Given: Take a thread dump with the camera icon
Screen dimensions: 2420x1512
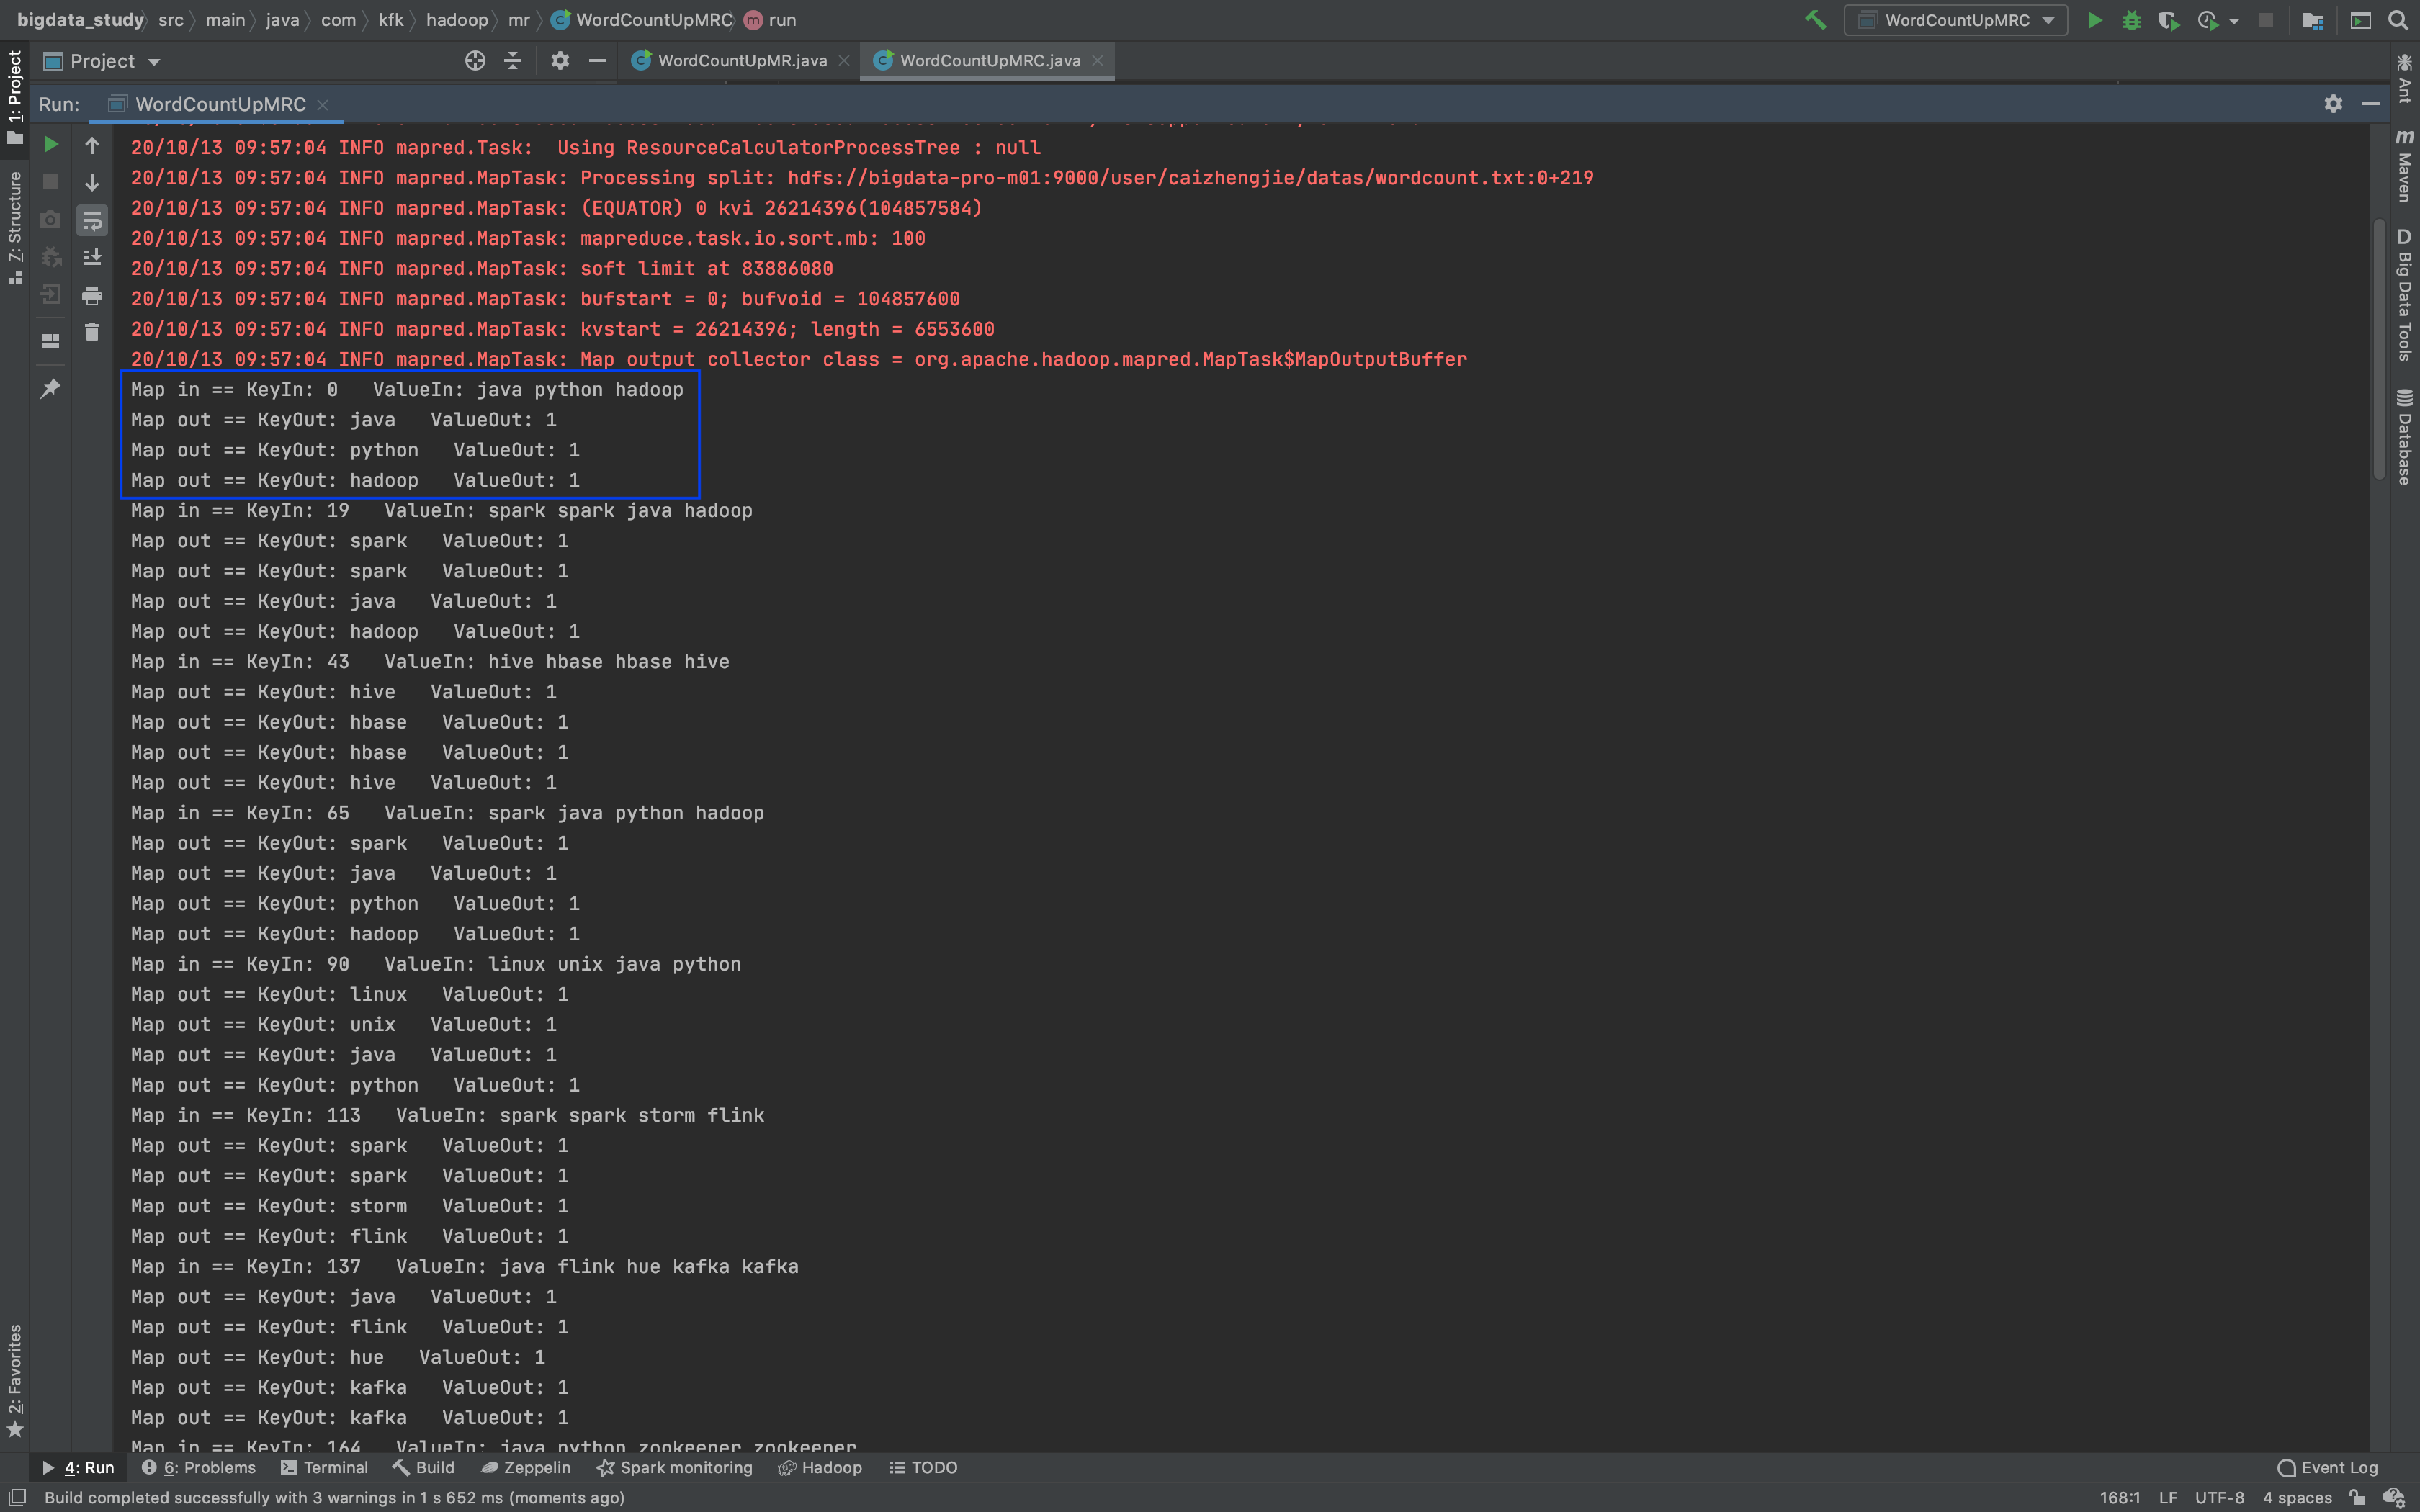Looking at the screenshot, I should tap(50, 219).
